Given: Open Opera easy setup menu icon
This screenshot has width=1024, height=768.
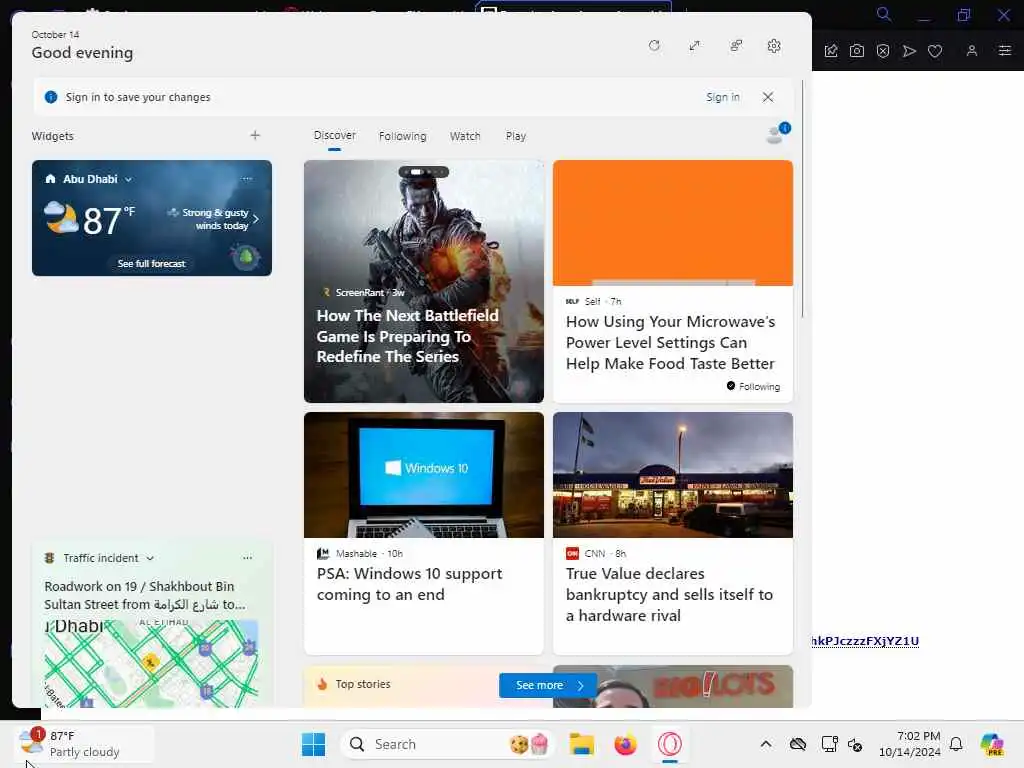Looking at the screenshot, I should [x=1005, y=50].
